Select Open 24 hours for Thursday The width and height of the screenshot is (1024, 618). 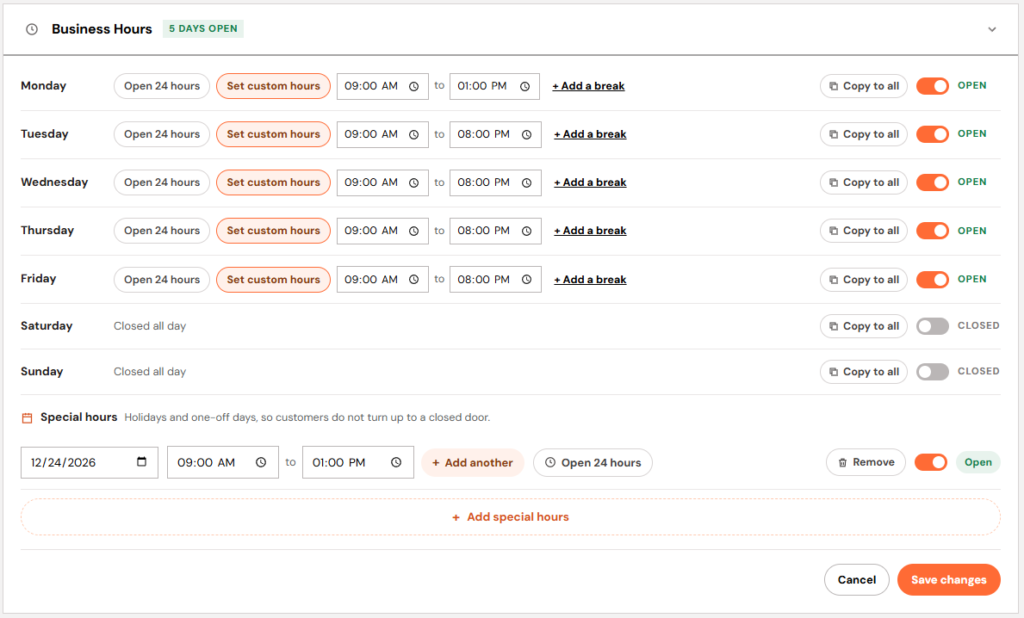pos(162,231)
